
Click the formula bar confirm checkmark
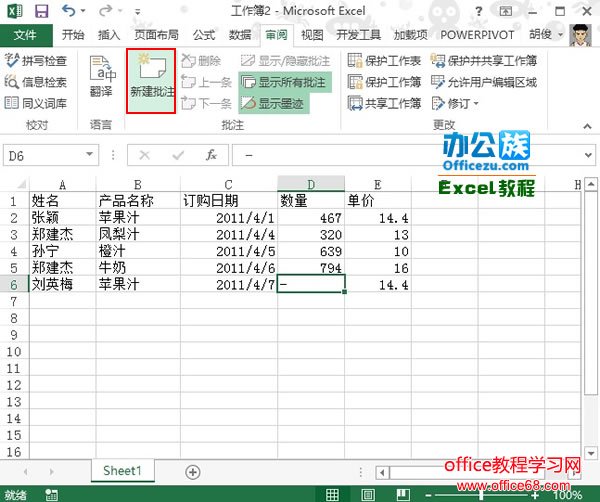(x=178, y=155)
